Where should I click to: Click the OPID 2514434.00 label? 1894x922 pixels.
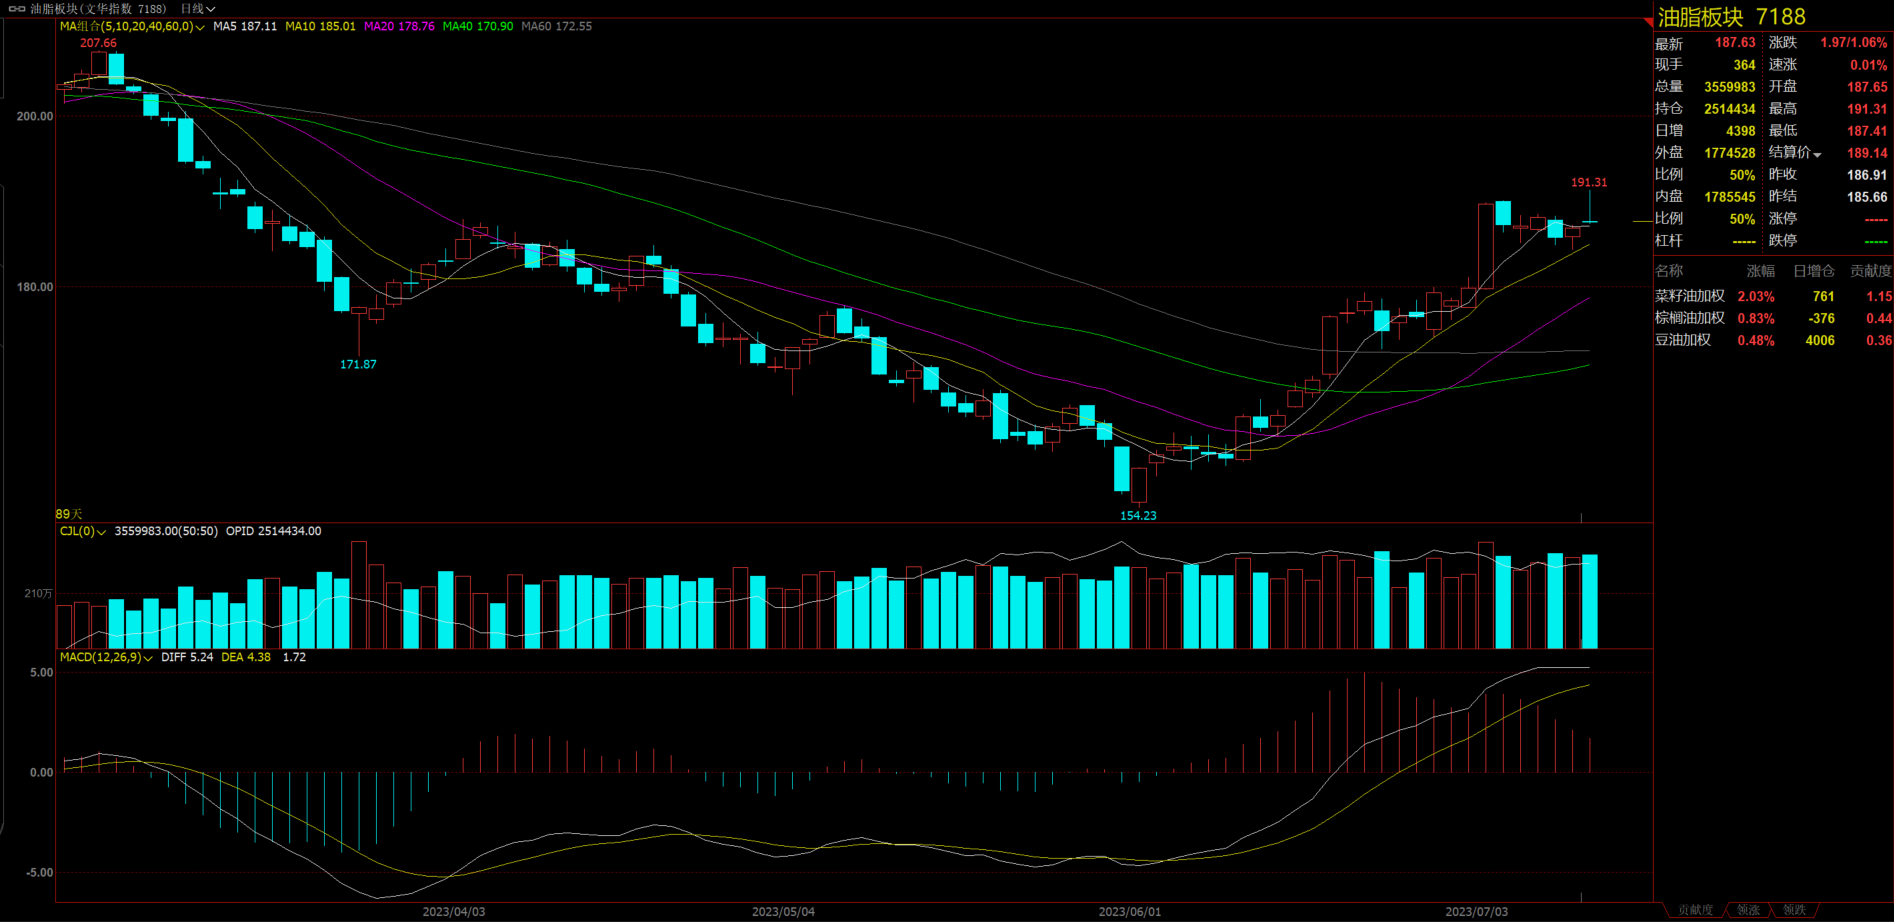point(273,532)
